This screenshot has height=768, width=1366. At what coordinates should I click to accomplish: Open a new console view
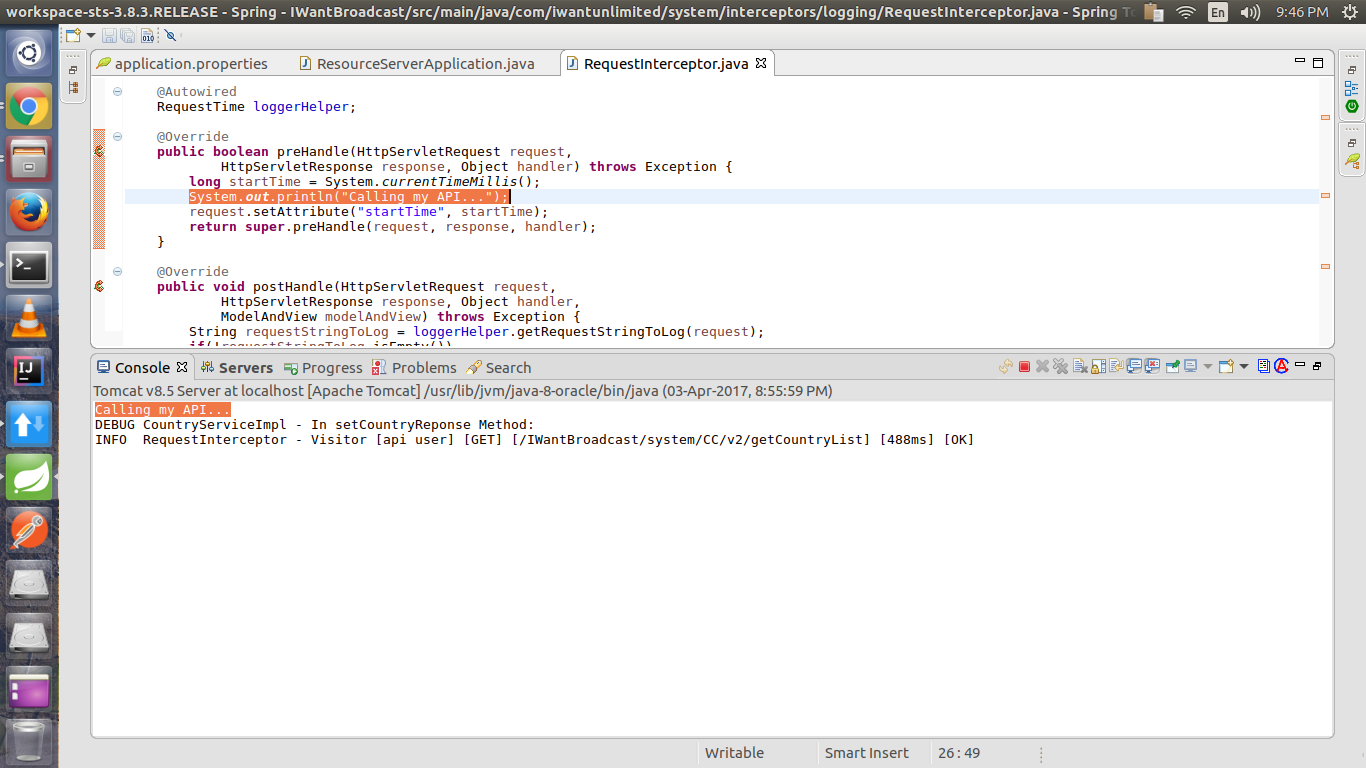[1226, 367]
